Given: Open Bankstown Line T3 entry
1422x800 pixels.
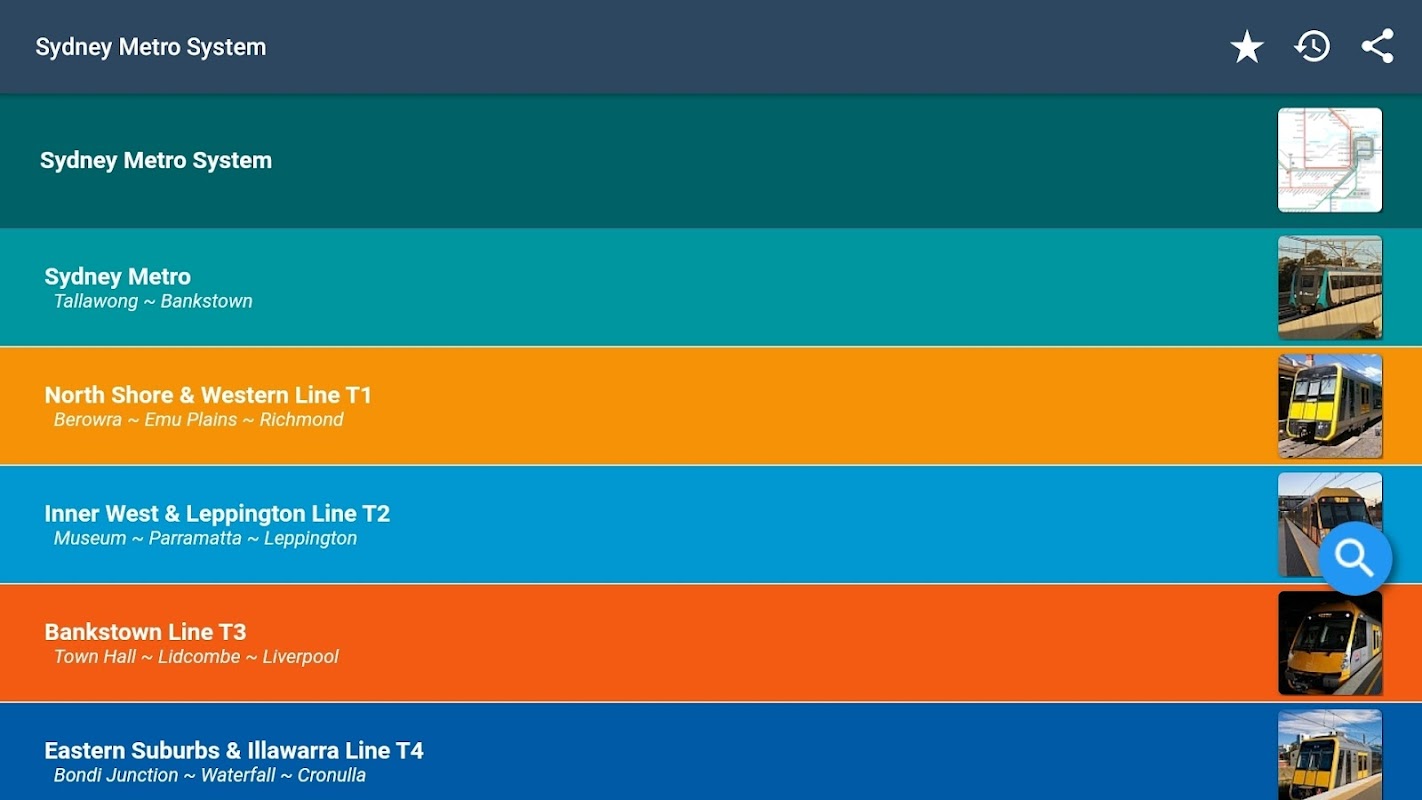Looking at the screenshot, I should [711, 643].
